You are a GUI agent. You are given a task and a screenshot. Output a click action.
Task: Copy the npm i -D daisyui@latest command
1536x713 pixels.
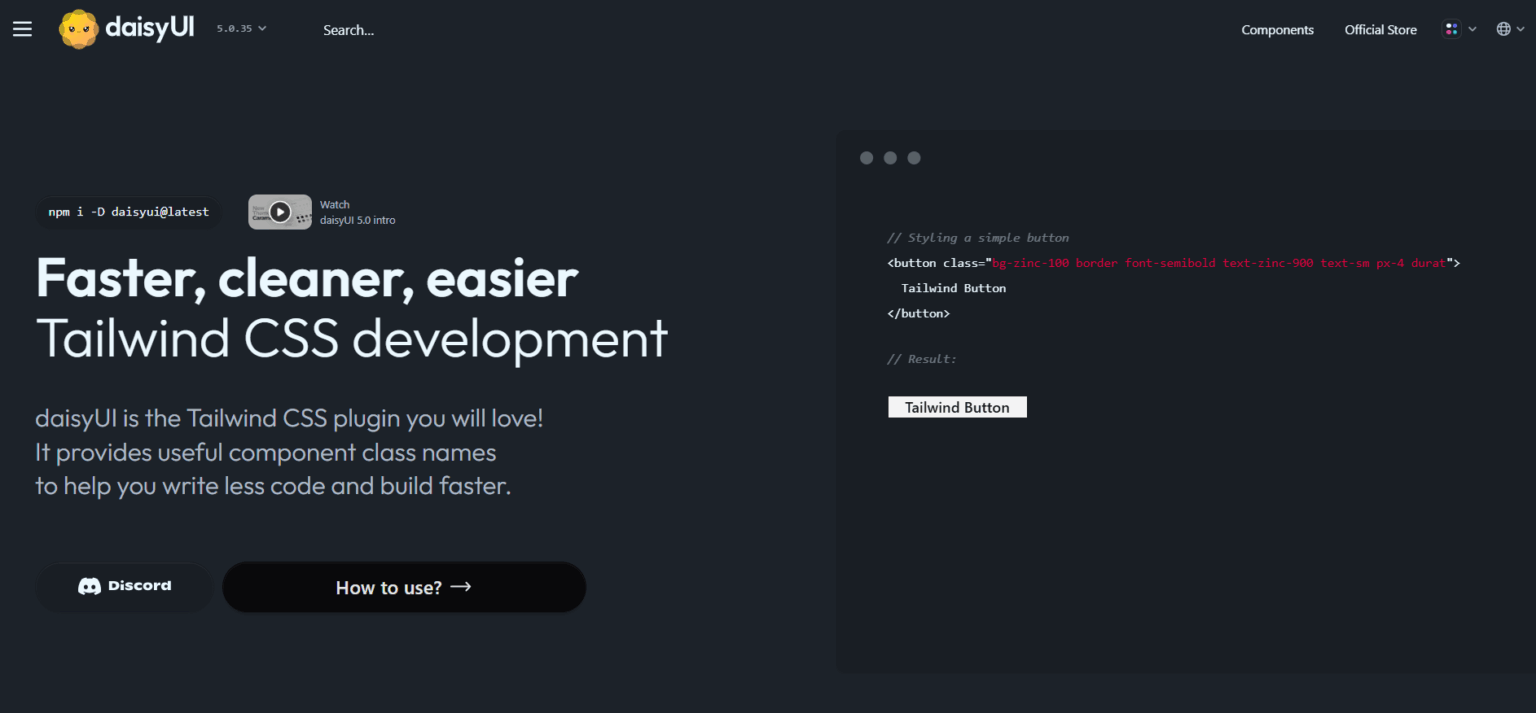[129, 212]
